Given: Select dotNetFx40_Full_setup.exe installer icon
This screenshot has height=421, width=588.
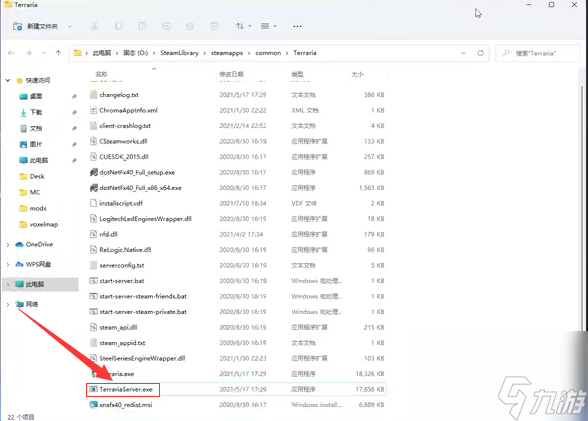Looking at the screenshot, I should (x=94, y=172).
